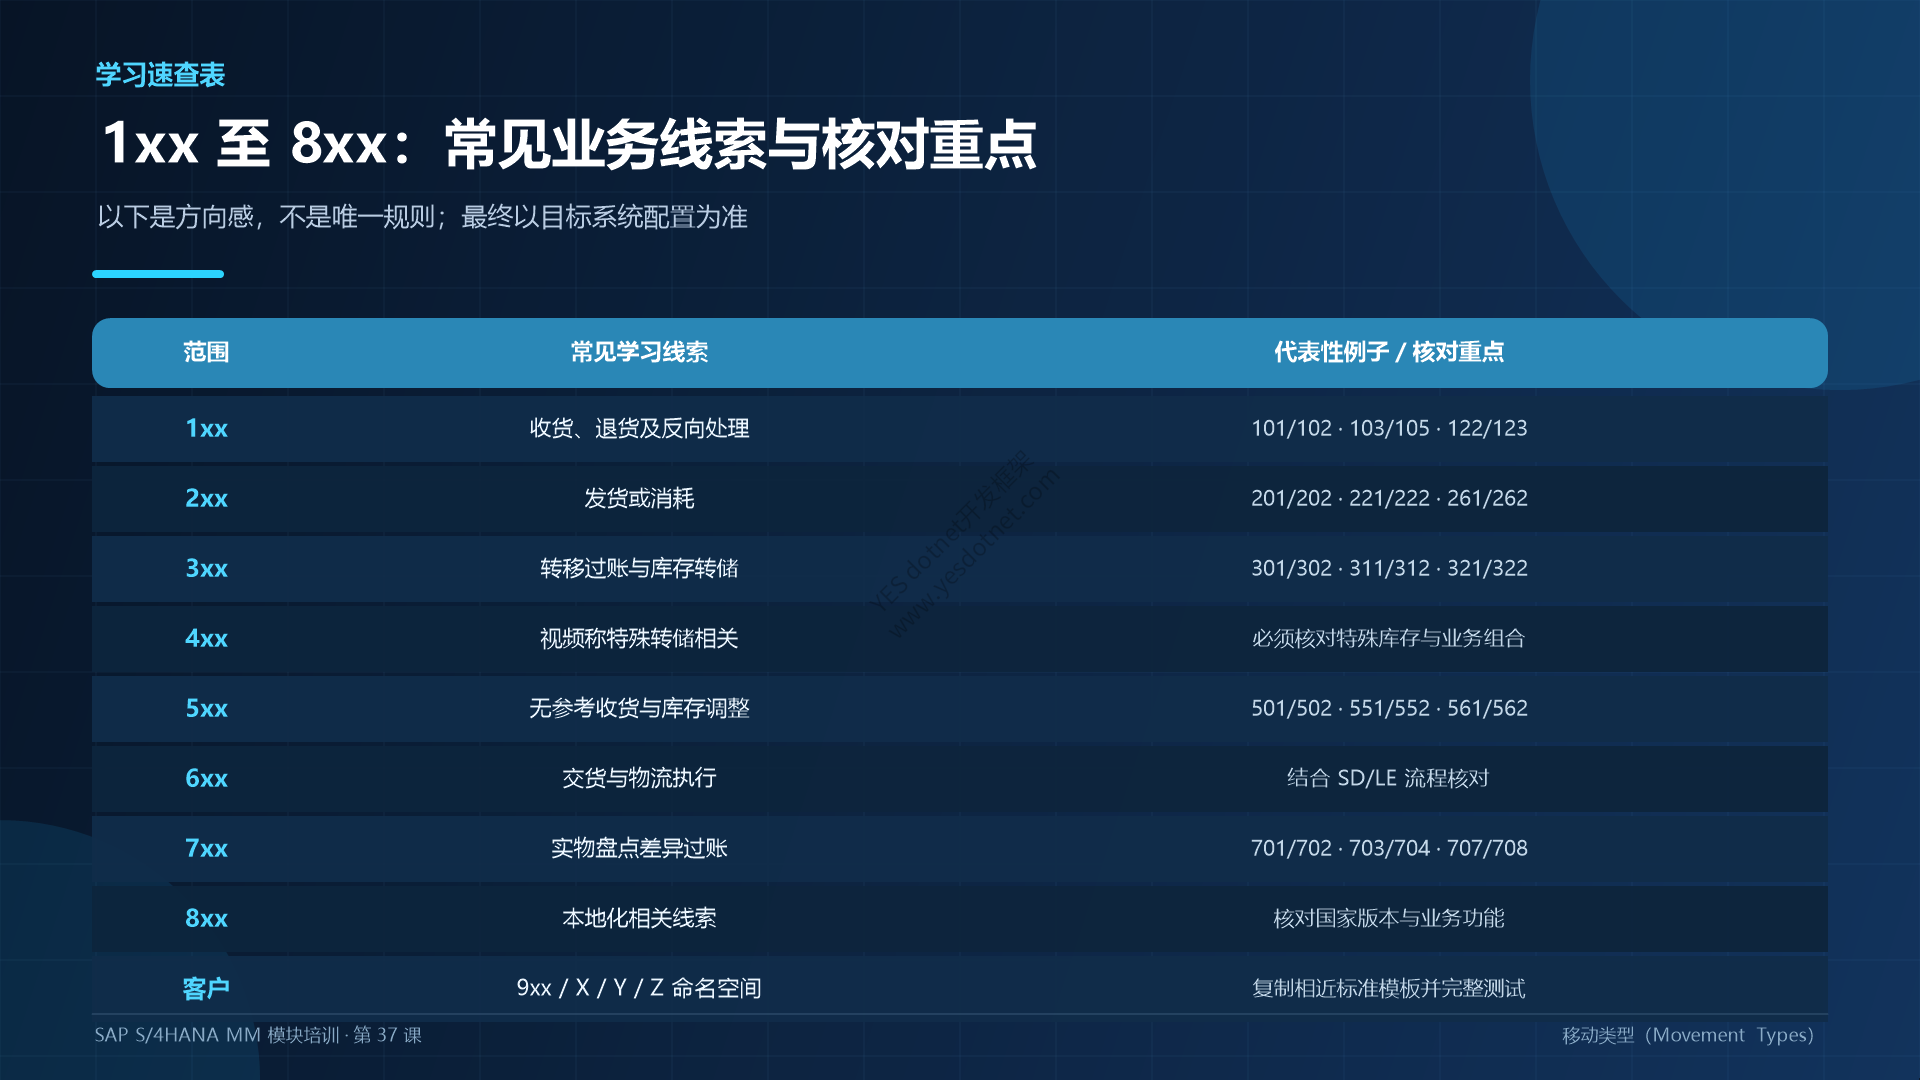
Task: Click the cell '必须核对特殊库存与业务组合'
Action: pyautogui.click(x=1389, y=638)
